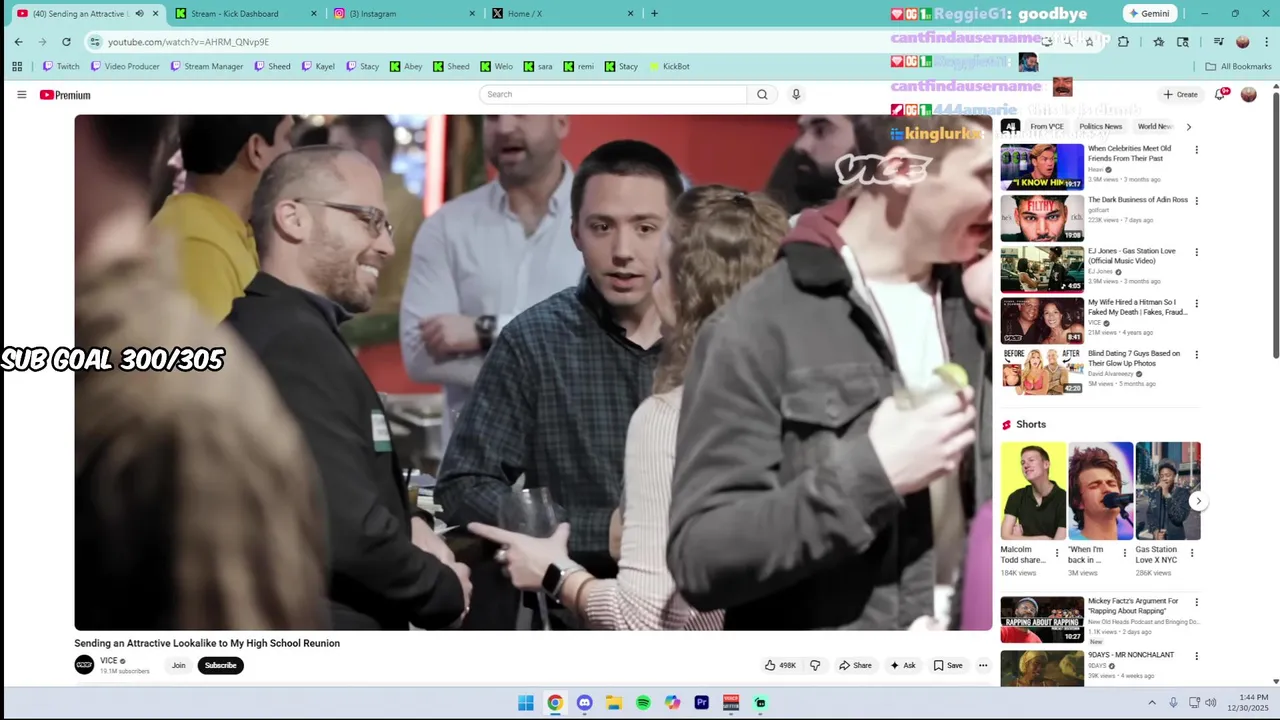The height and width of the screenshot is (720, 1280).
Task: Go to YouTube Premium home logo
Action: click(x=65, y=95)
